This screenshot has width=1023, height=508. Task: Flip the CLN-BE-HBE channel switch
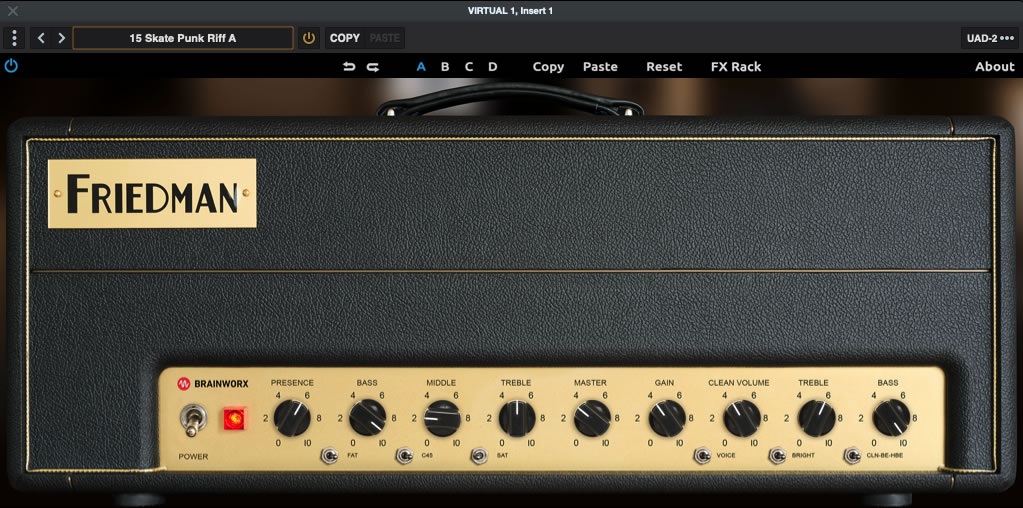coord(851,455)
